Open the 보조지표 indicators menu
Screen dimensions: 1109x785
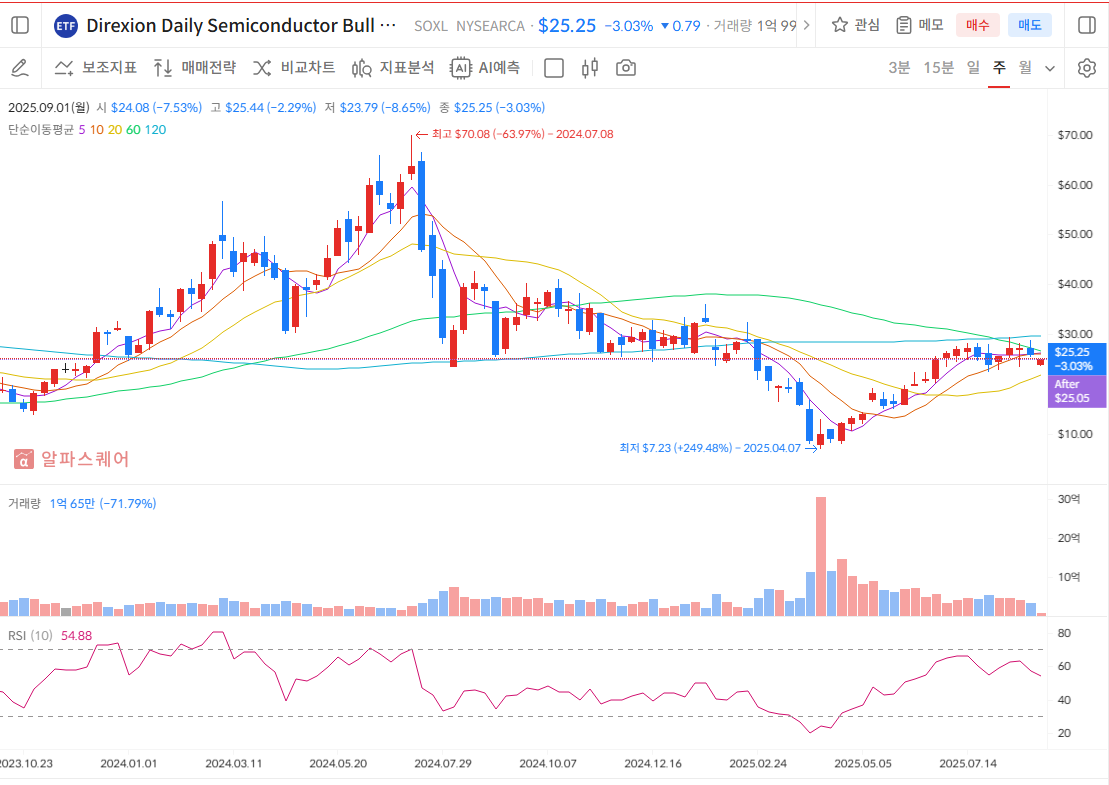pyautogui.click(x=95, y=68)
